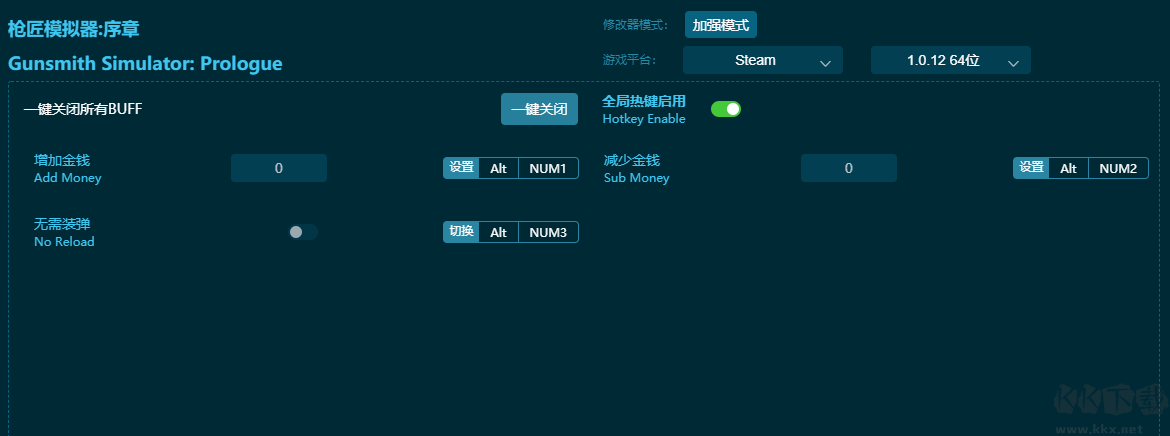Click the 加强模式 mode button
This screenshot has height=436, width=1170.
[720, 25]
